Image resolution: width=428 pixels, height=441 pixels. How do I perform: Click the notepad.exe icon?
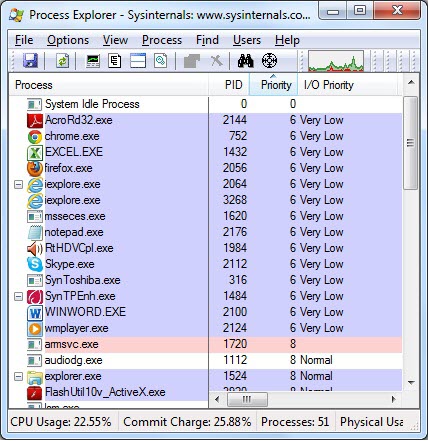35,233
